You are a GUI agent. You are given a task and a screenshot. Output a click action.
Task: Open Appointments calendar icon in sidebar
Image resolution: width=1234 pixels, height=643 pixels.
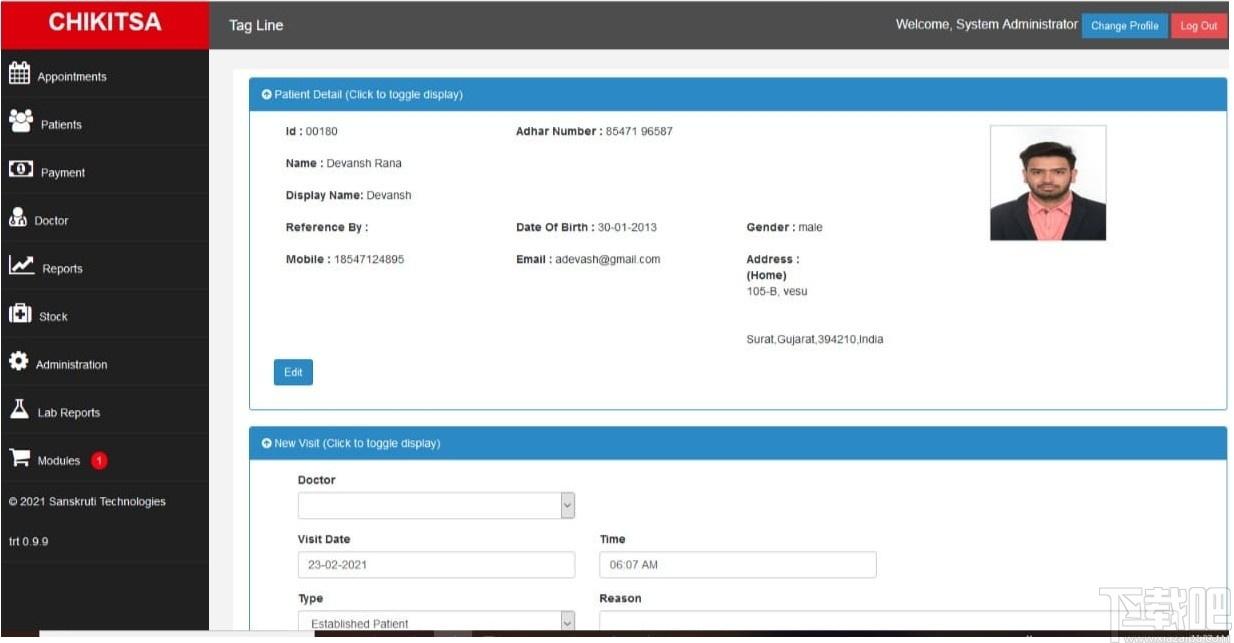(x=19, y=73)
